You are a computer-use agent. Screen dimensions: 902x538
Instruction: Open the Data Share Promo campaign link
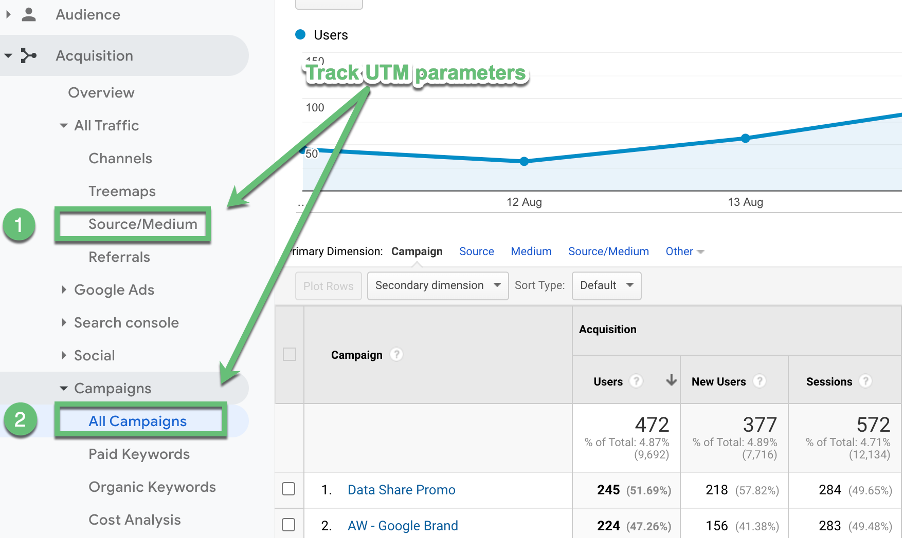tap(402, 490)
